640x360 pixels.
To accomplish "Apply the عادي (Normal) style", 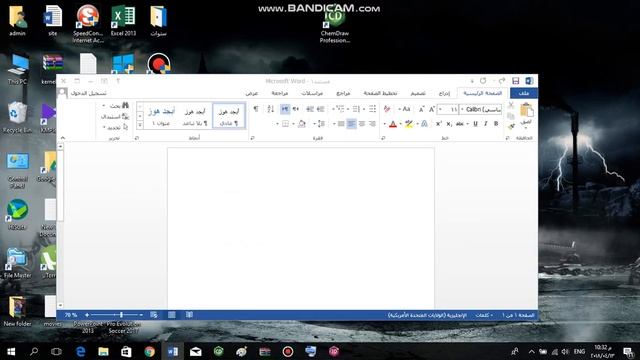I will click(229, 116).
